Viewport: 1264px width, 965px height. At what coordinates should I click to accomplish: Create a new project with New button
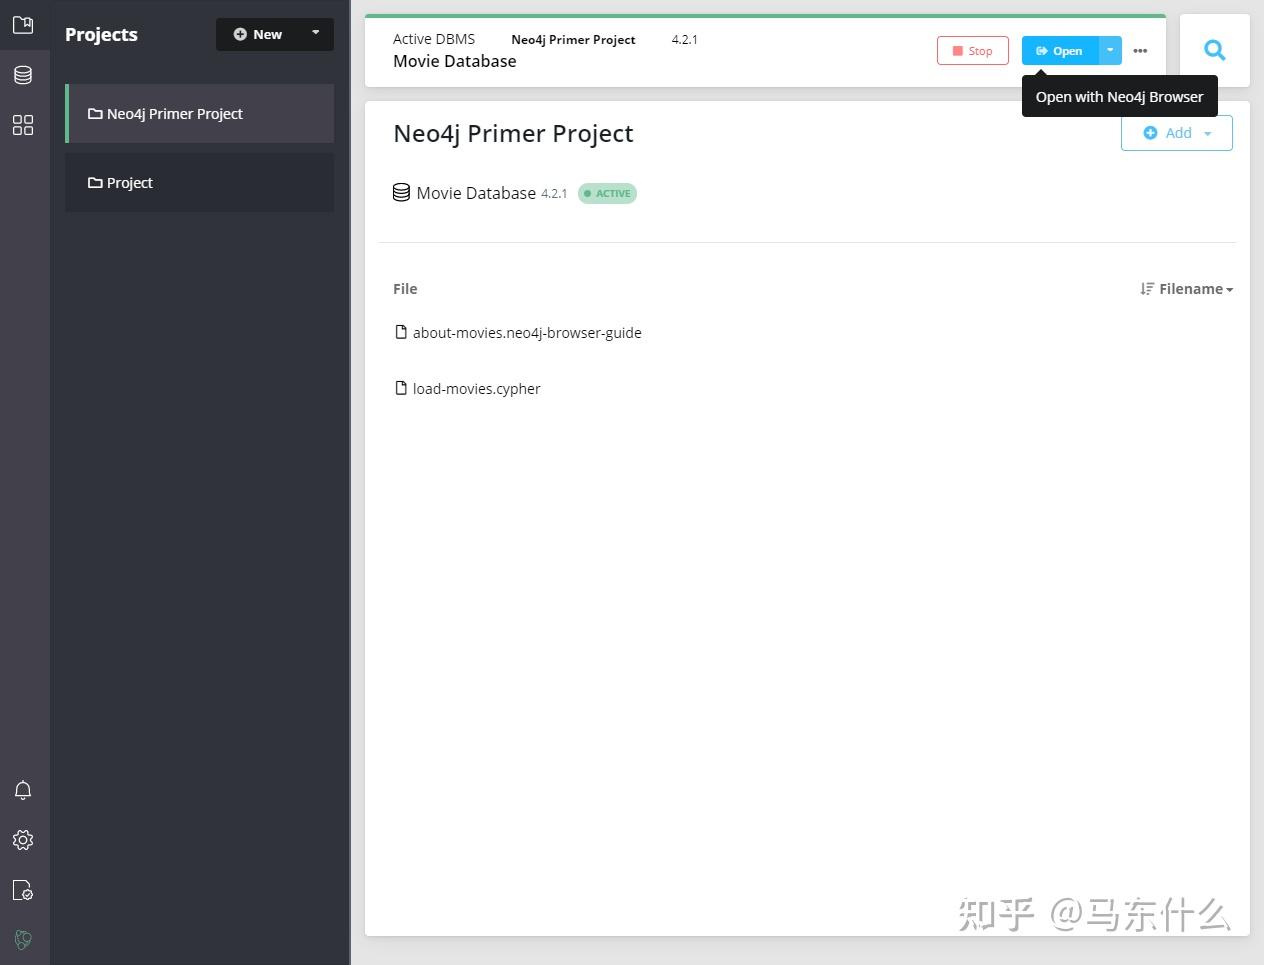click(x=257, y=33)
